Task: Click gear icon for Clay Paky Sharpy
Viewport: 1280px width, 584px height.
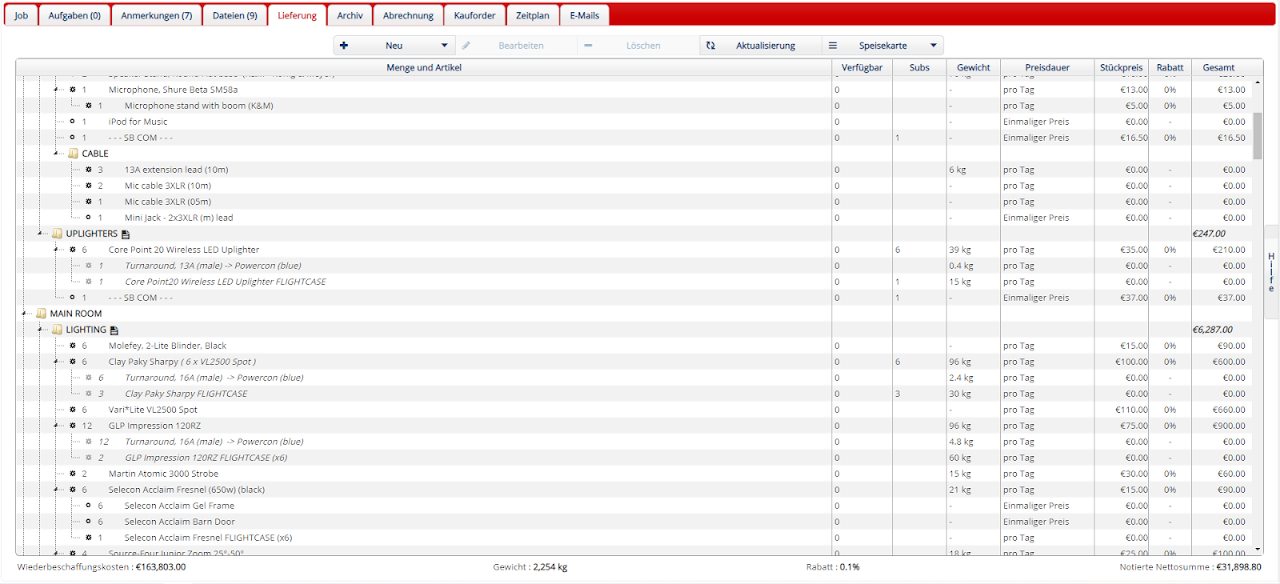Action: click(x=73, y=362)
